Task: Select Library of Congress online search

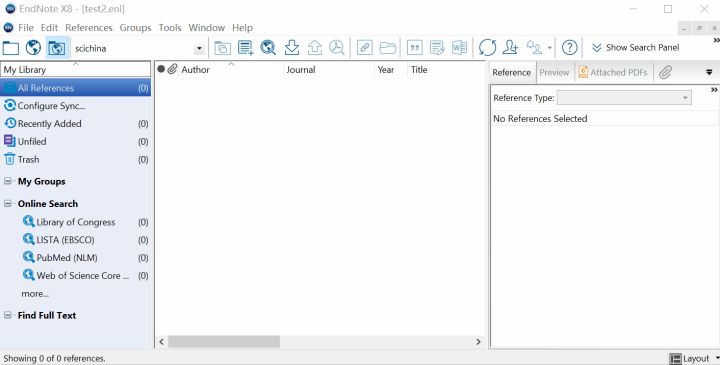Action: pos(85,222)
